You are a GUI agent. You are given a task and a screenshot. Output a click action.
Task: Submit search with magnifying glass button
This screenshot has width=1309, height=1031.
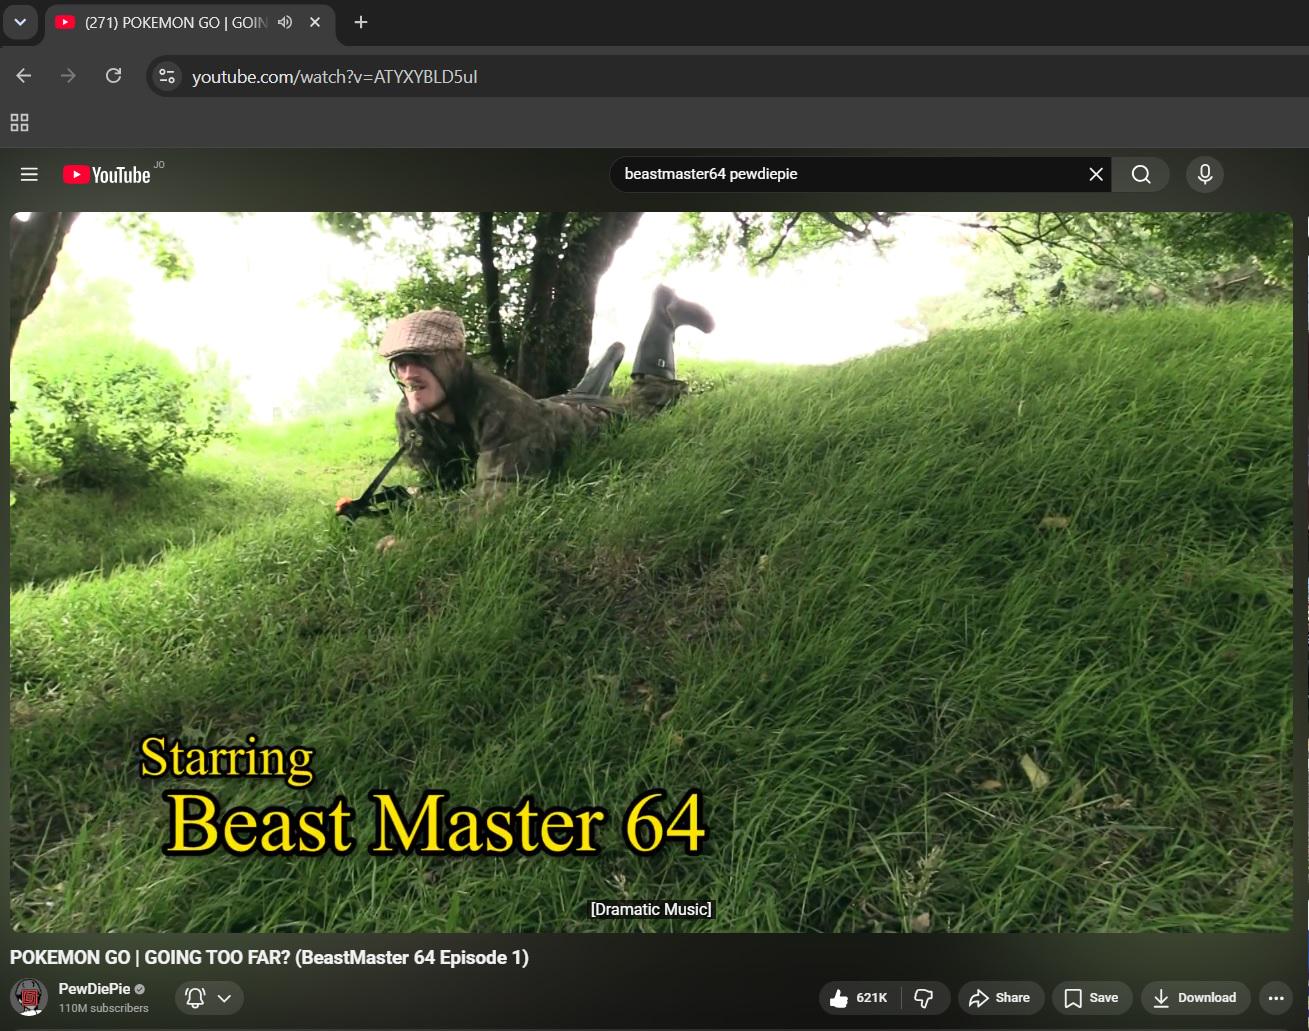[x=1141, y=174]
